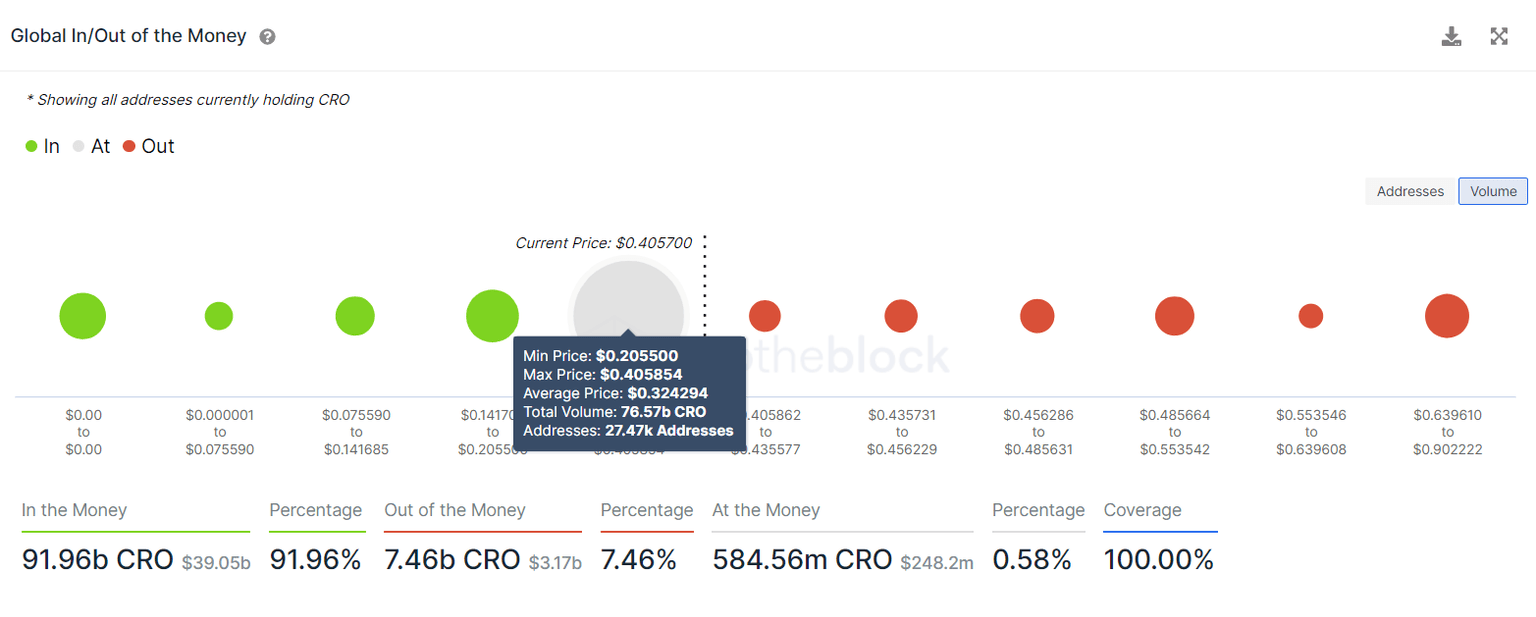The height and width of the screenshot is (617, 1536).
Task: Toggle the red Out legend item
Action: pyautogui.click(x=149, y=147)
